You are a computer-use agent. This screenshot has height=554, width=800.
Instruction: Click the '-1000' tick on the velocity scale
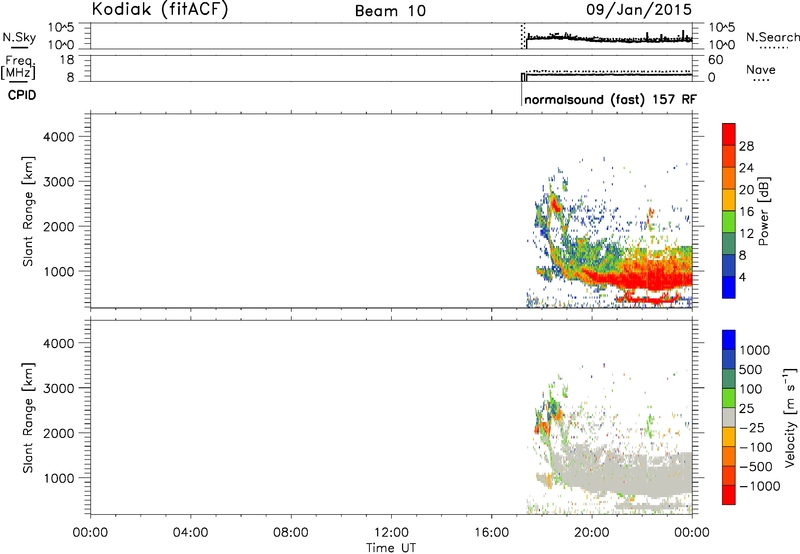(x=759, y=486)
